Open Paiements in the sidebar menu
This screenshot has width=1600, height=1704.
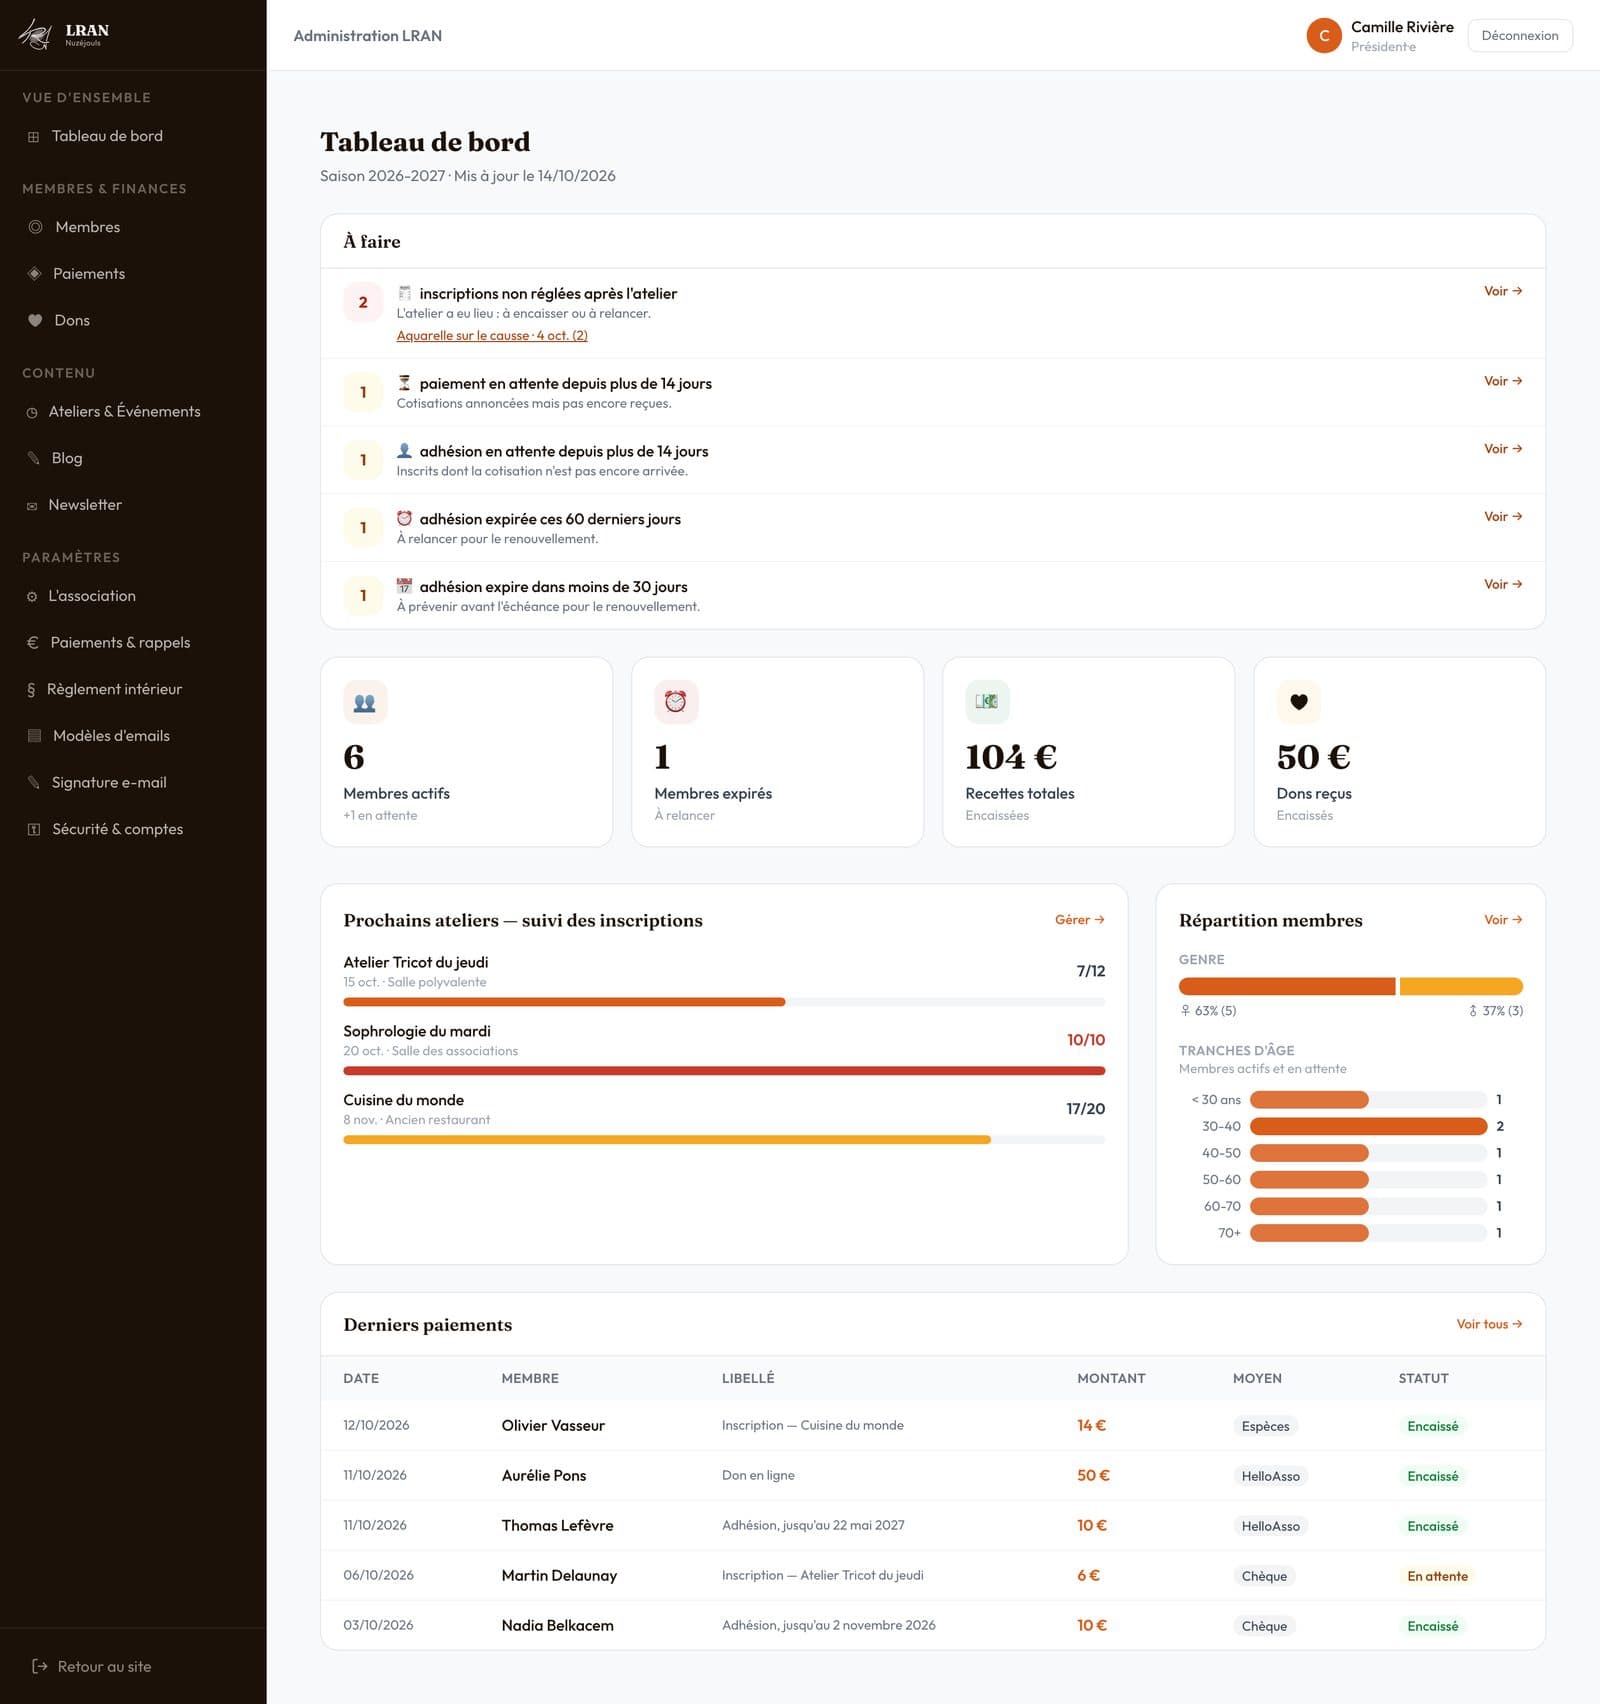(x=133, y=274)
